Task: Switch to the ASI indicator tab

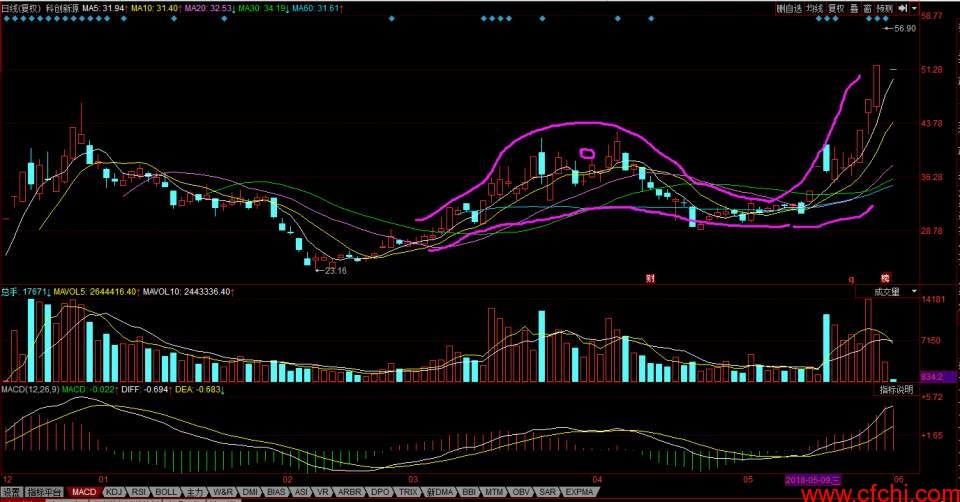Action: [x=301, y=492]
